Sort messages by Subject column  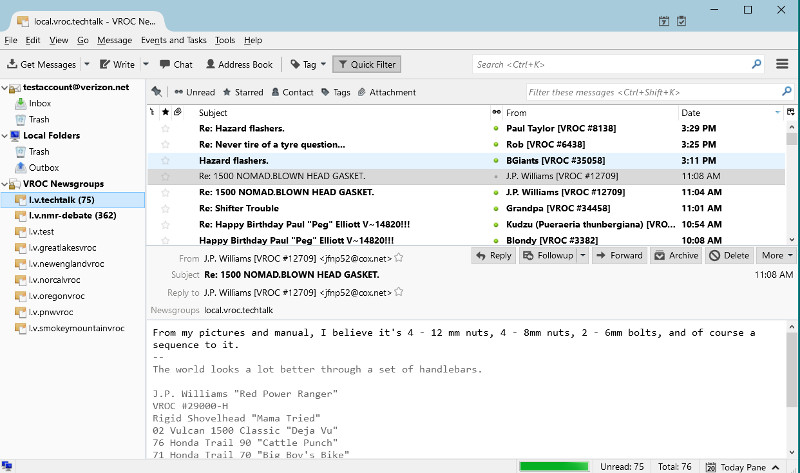213,113
